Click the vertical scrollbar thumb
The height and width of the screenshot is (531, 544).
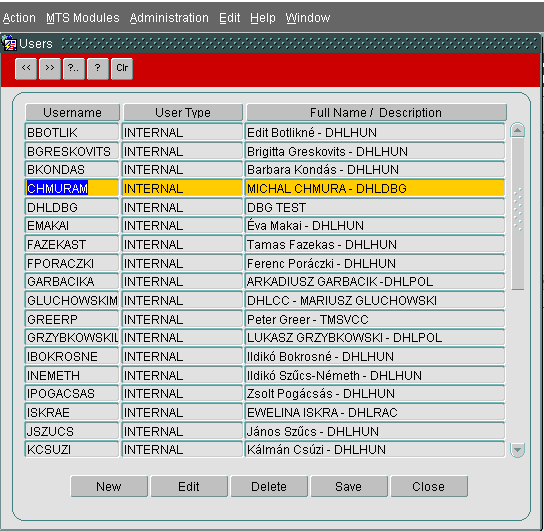(517, 213)
